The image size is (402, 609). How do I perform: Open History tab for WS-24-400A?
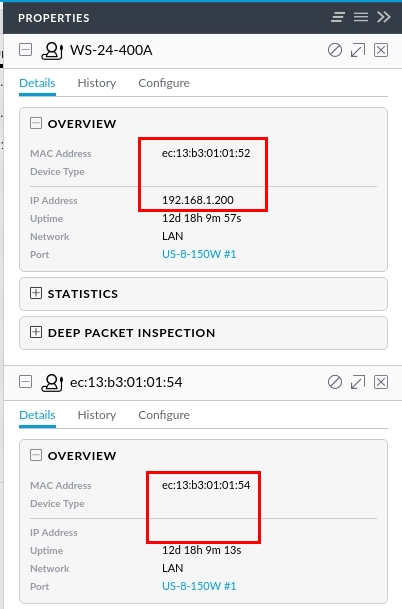pos(97,83)
